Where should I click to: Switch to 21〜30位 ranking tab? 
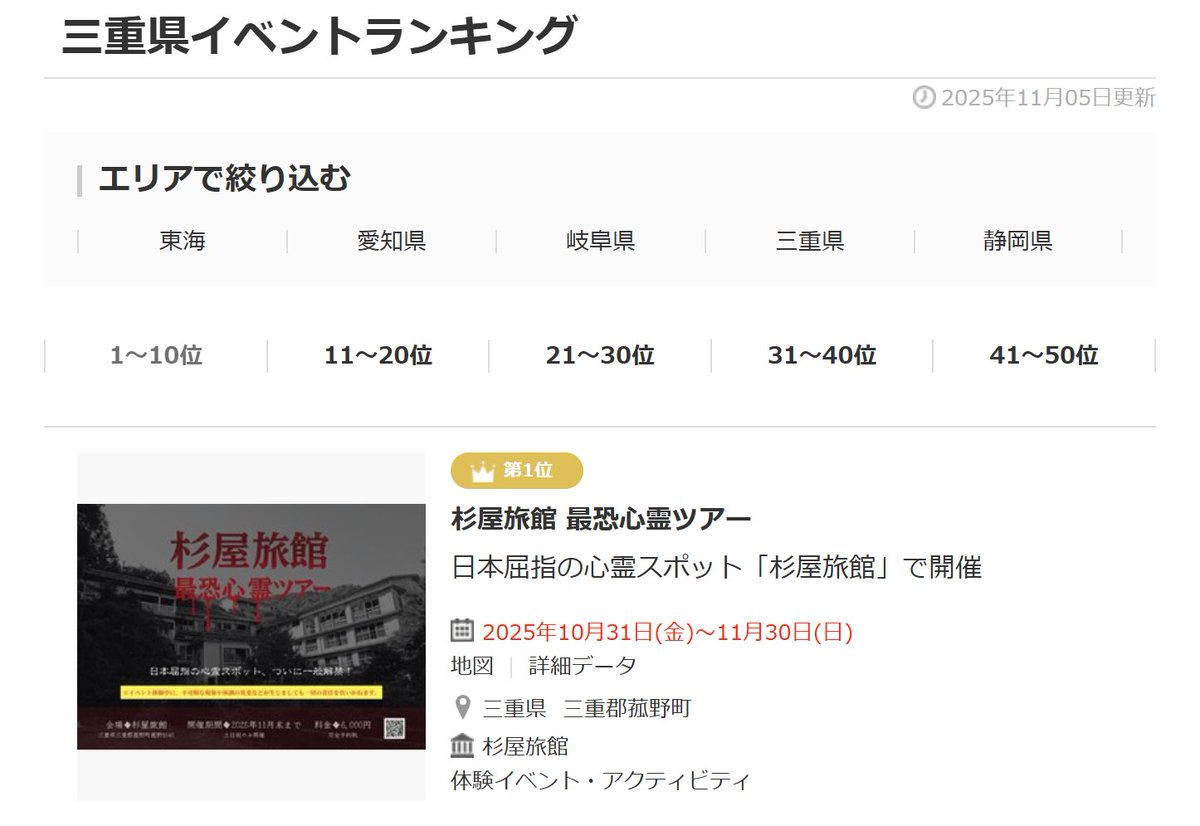[600, 355]
